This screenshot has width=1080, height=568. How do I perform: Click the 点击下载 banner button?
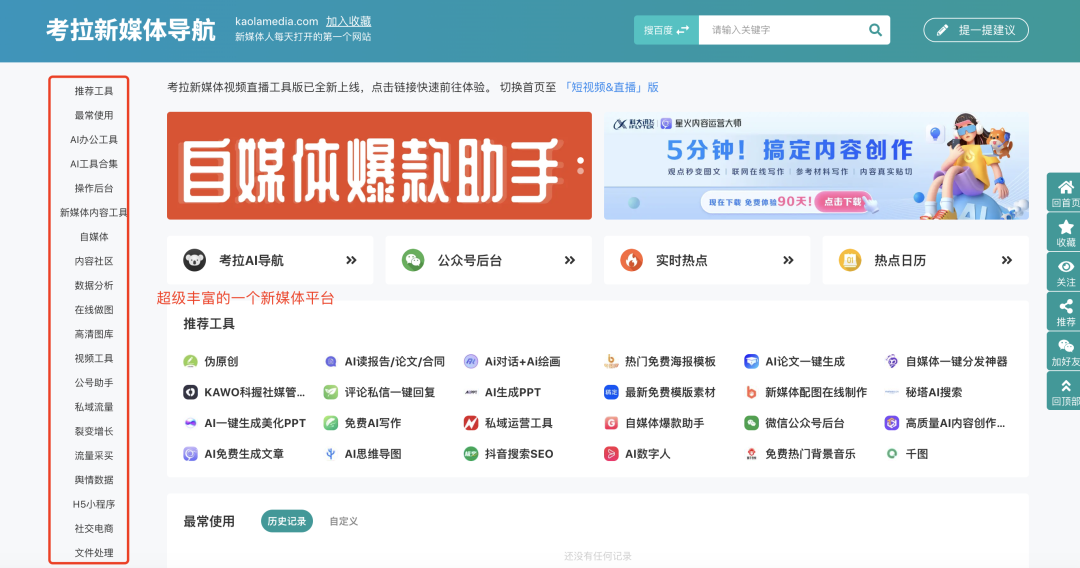point(843,202)
